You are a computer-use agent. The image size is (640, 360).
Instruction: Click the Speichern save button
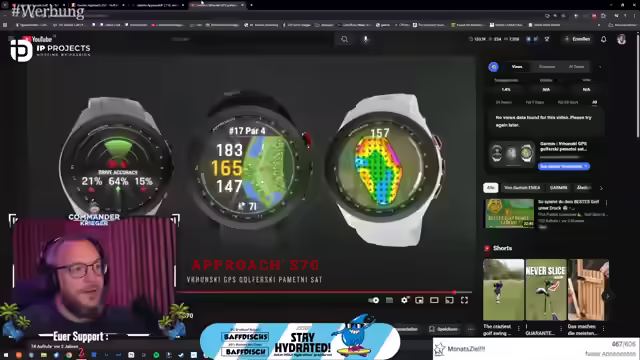(x=443, y=329)
